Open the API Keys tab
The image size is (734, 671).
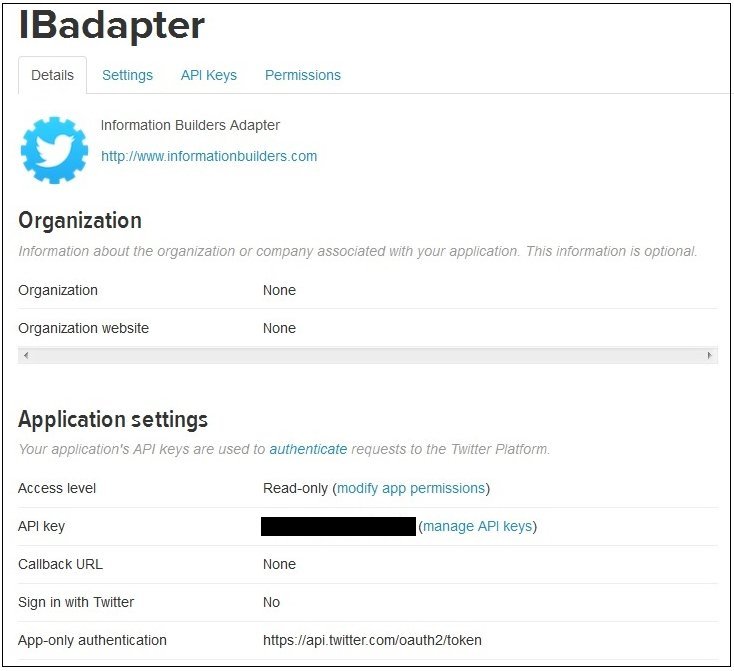pos(209,75)
